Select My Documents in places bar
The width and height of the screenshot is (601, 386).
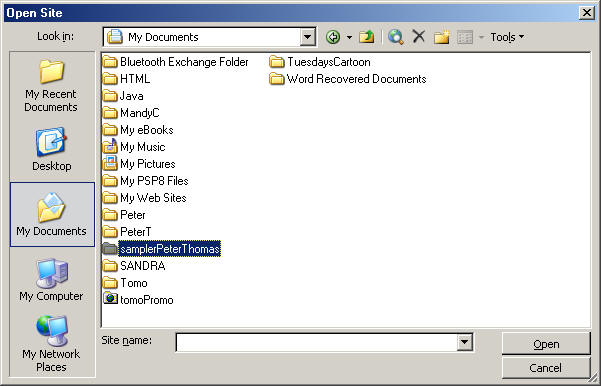pos(52,214)
